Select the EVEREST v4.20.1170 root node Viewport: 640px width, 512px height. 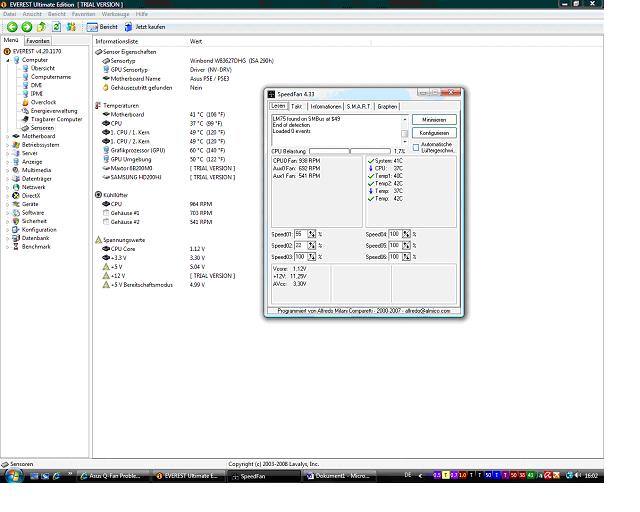37,51
